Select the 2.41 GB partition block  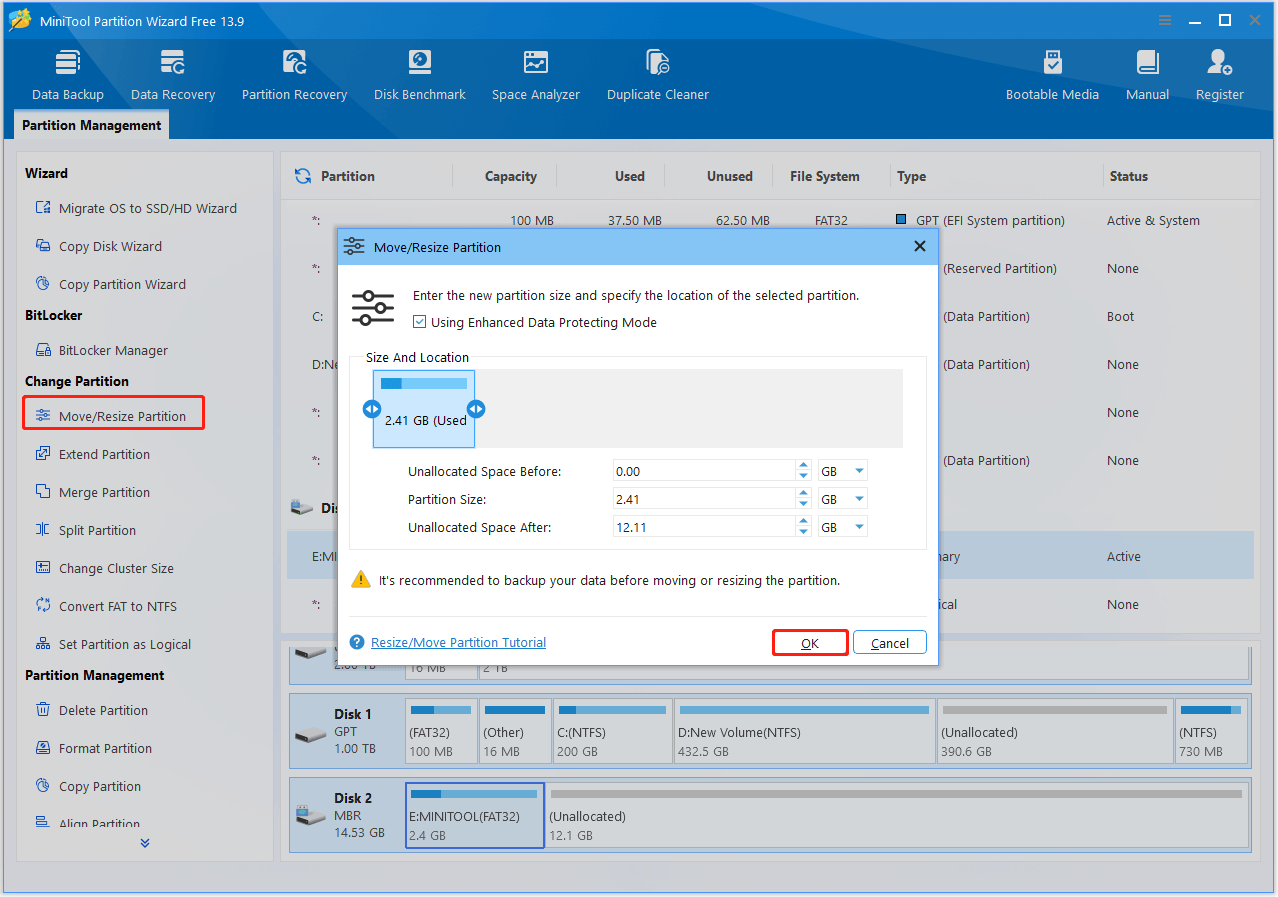click(x=424, y=409)
